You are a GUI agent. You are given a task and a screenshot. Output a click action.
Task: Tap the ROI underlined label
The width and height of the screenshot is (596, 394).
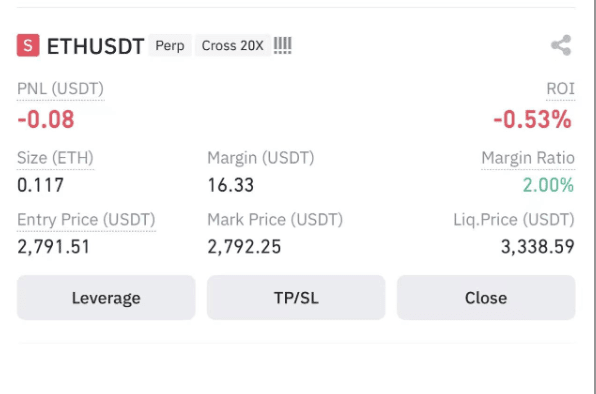[x=561, y=89]
